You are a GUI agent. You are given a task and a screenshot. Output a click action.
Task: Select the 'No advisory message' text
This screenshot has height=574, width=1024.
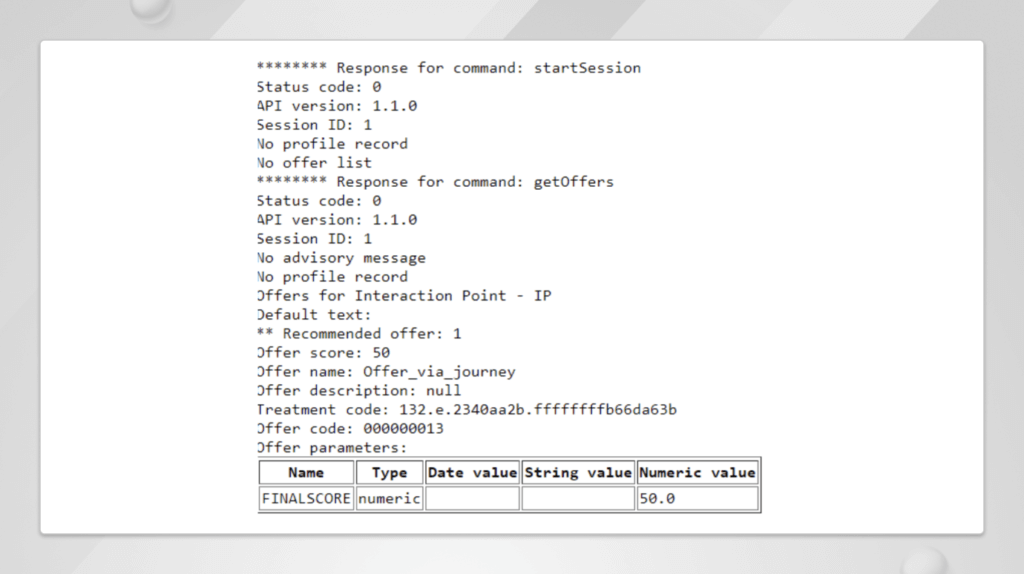point(341,258)
